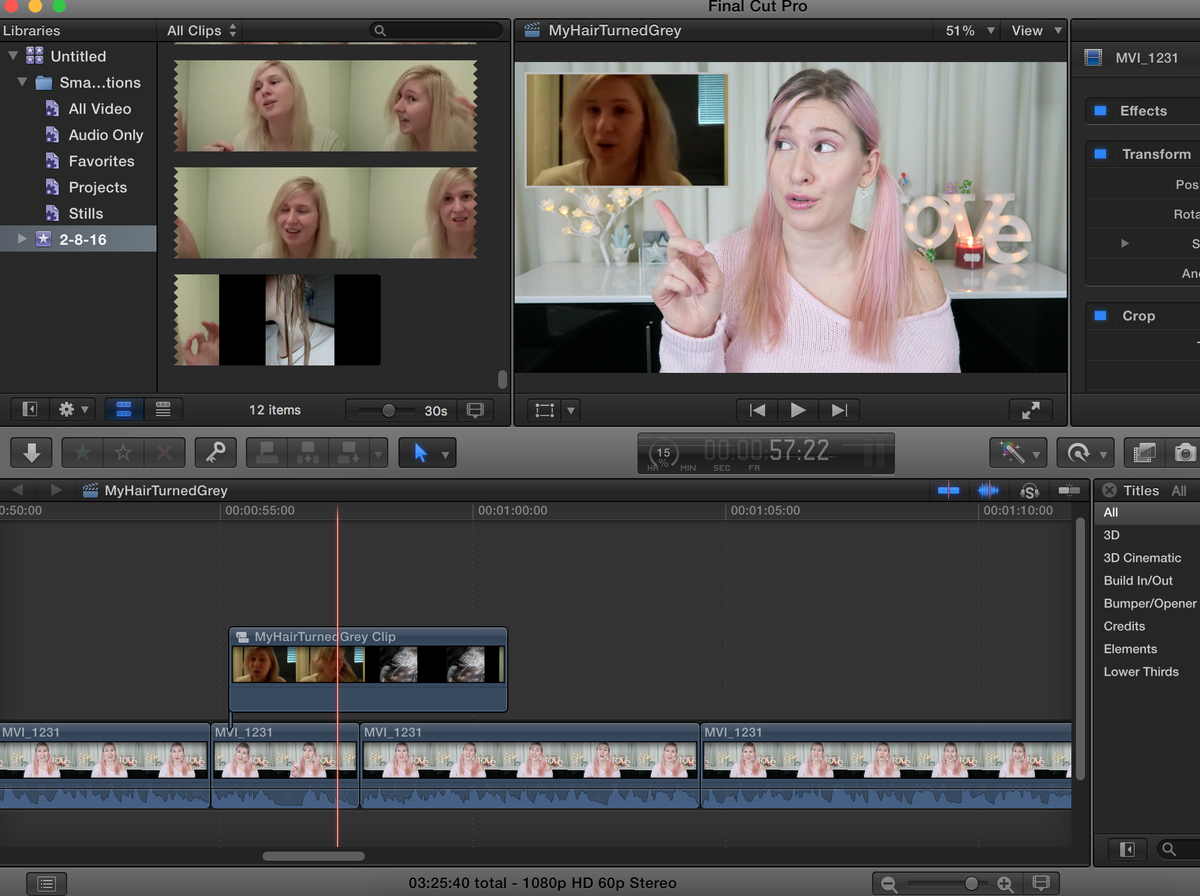The height and width of the screenshot is (896, 1200).
Task: Select Bumper/Opener titles category
Action: 1150,603
